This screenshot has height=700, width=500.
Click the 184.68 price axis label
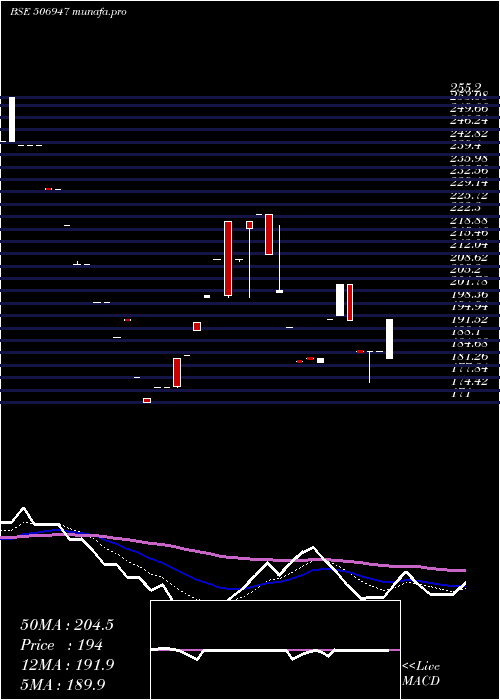469,344
